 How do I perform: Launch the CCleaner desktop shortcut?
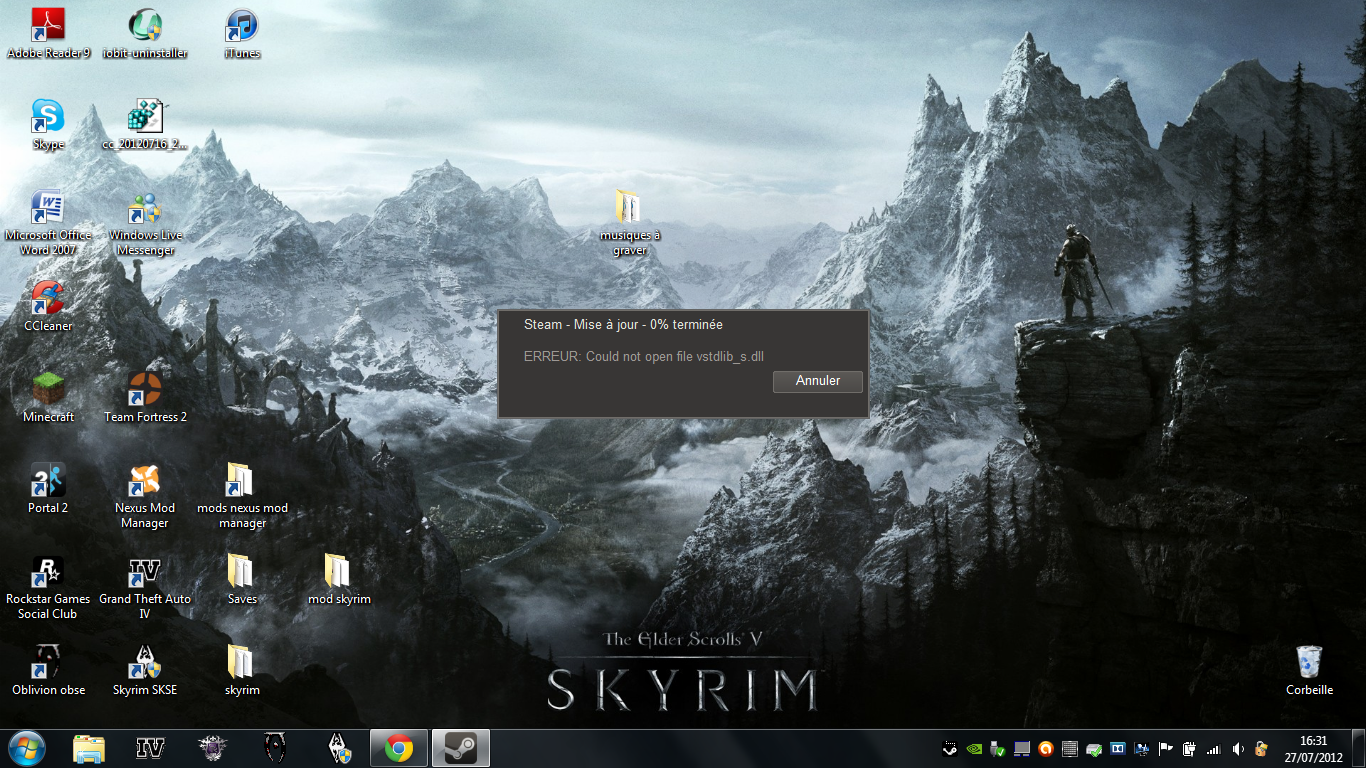pos(48,306)
